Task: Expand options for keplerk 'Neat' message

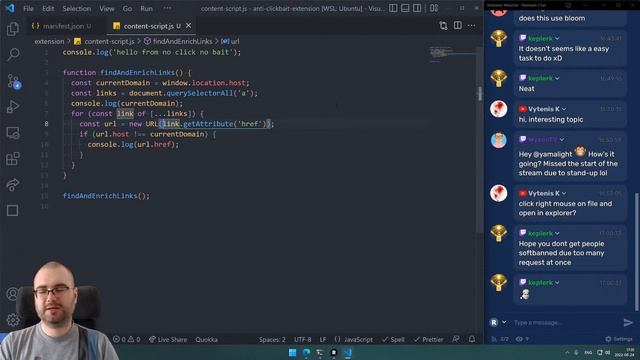Action: click(557, 78)
